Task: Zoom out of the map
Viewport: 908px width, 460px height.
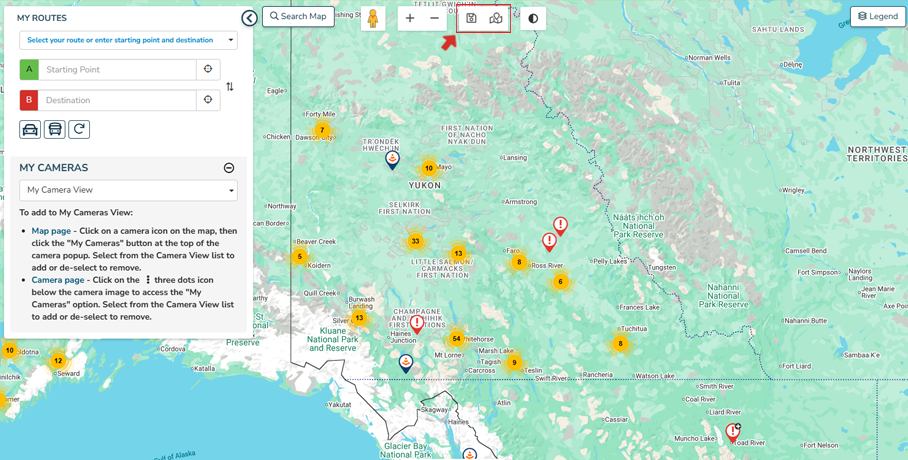Action: coord(434,18)
